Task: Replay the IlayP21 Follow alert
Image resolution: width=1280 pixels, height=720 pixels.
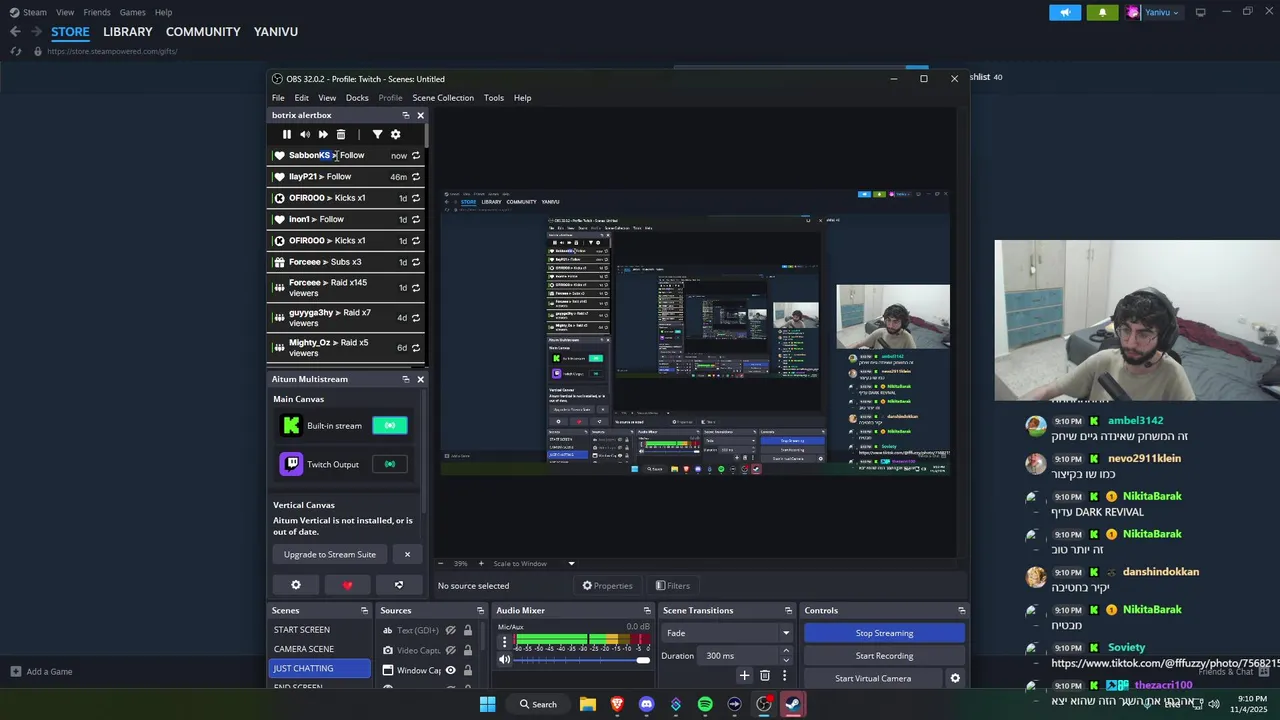Action: pos(416,177)
